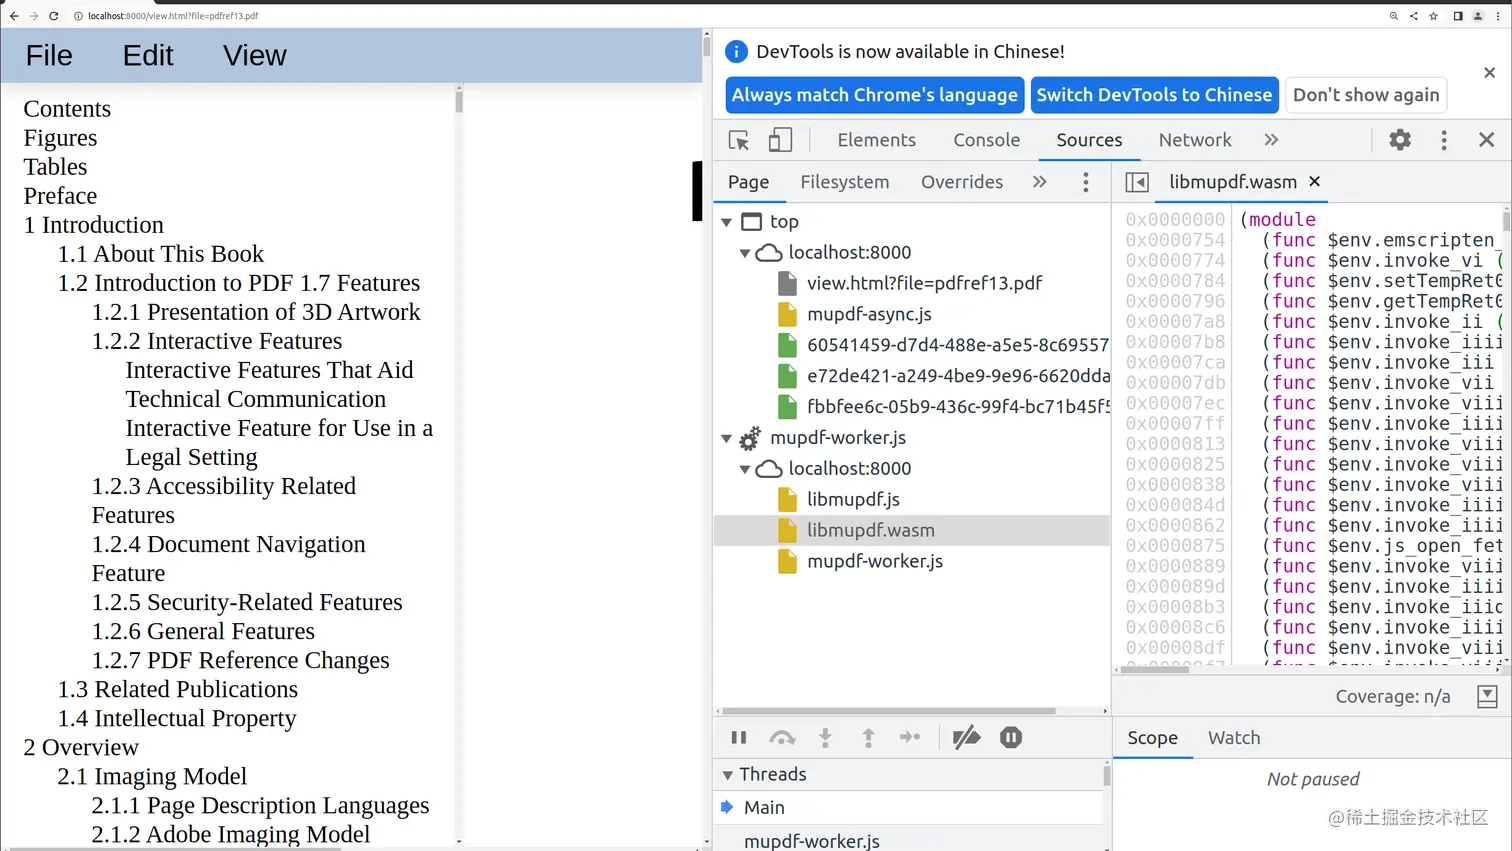Hide the navigator sidebar toggle icon

(1137, 182)
